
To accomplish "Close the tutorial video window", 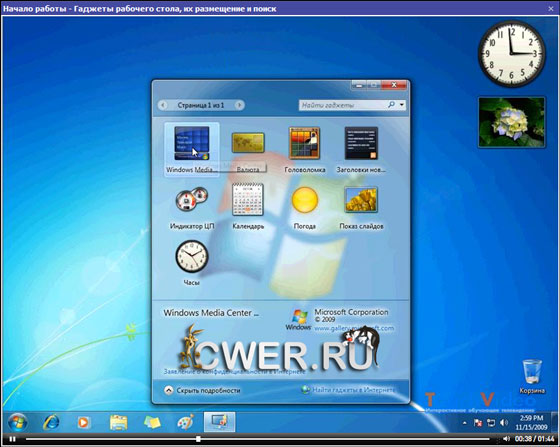I will pos(551,8).
